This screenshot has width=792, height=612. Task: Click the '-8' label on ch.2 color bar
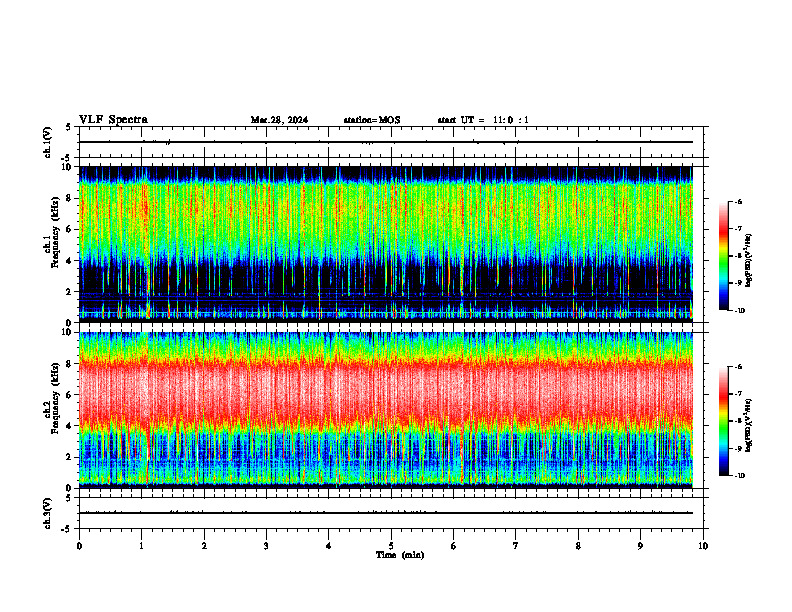738,421
